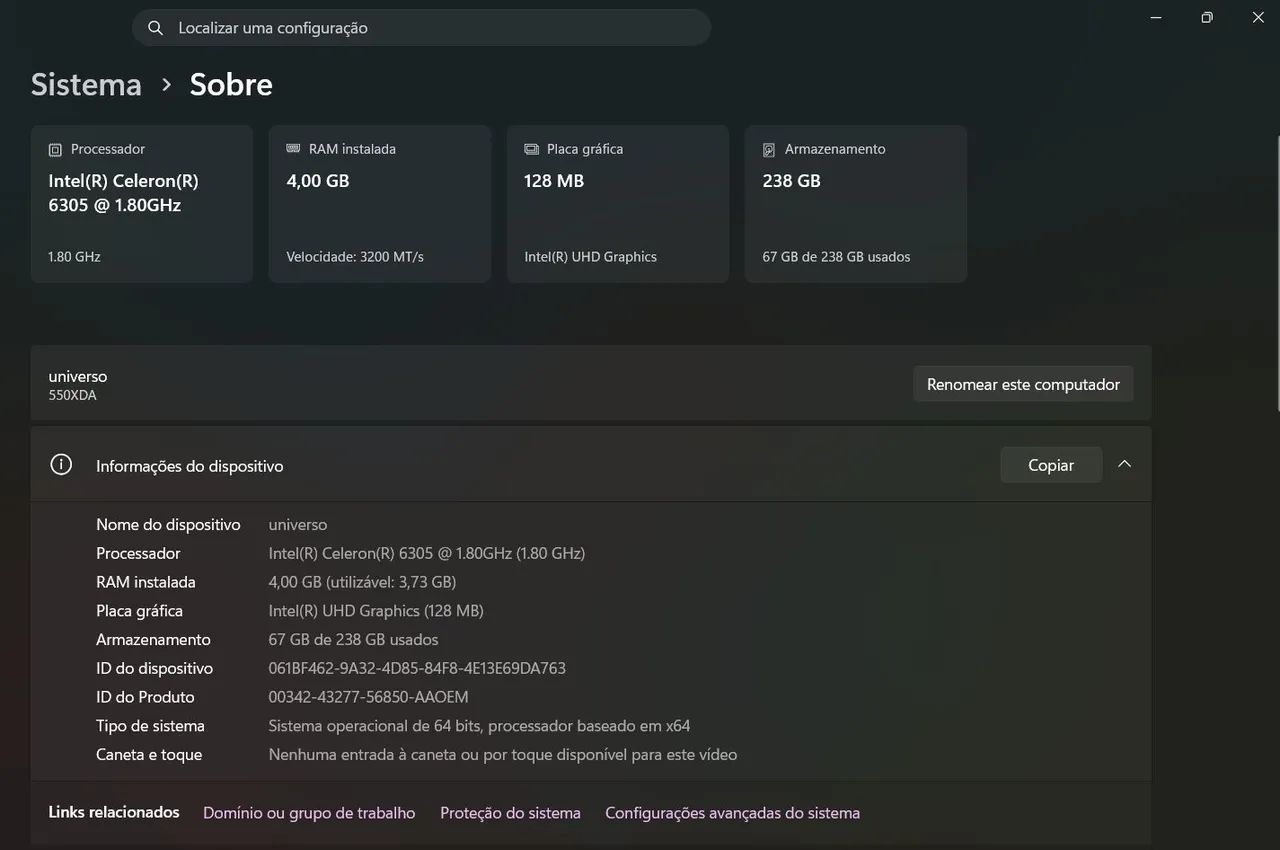Click the 550XDA model text
The image size is (1280, 850).
(73, 395)
